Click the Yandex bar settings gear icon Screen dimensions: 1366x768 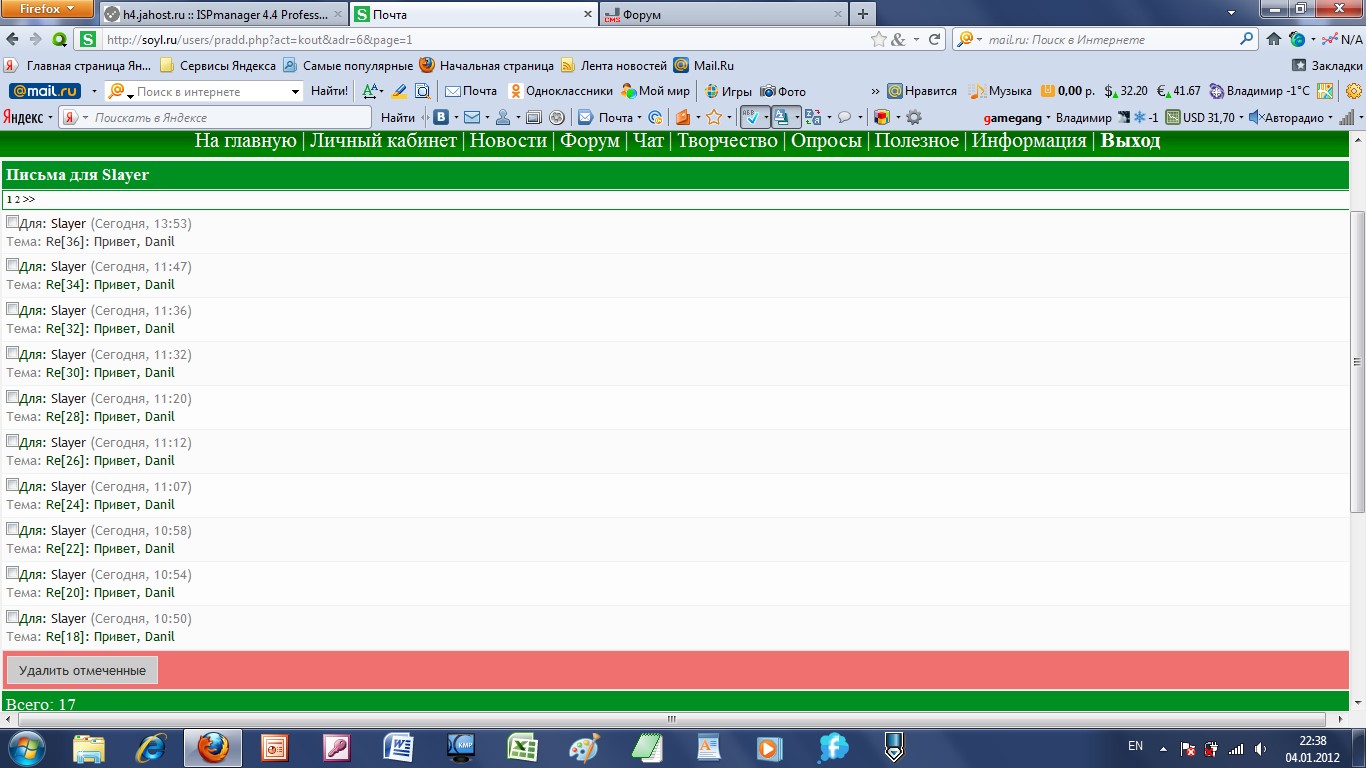point(914,117)
